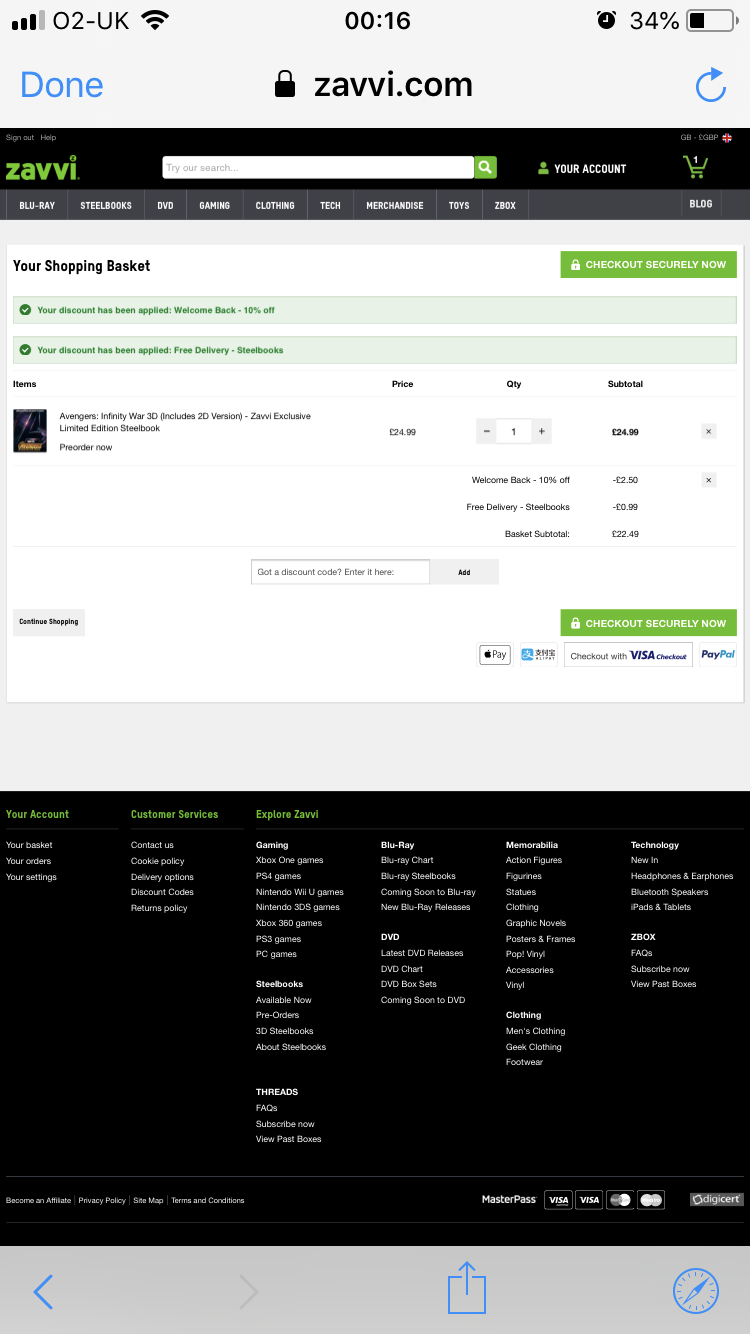
Task: Open the Your orders footer link
Action: click(x=28, y=861)
